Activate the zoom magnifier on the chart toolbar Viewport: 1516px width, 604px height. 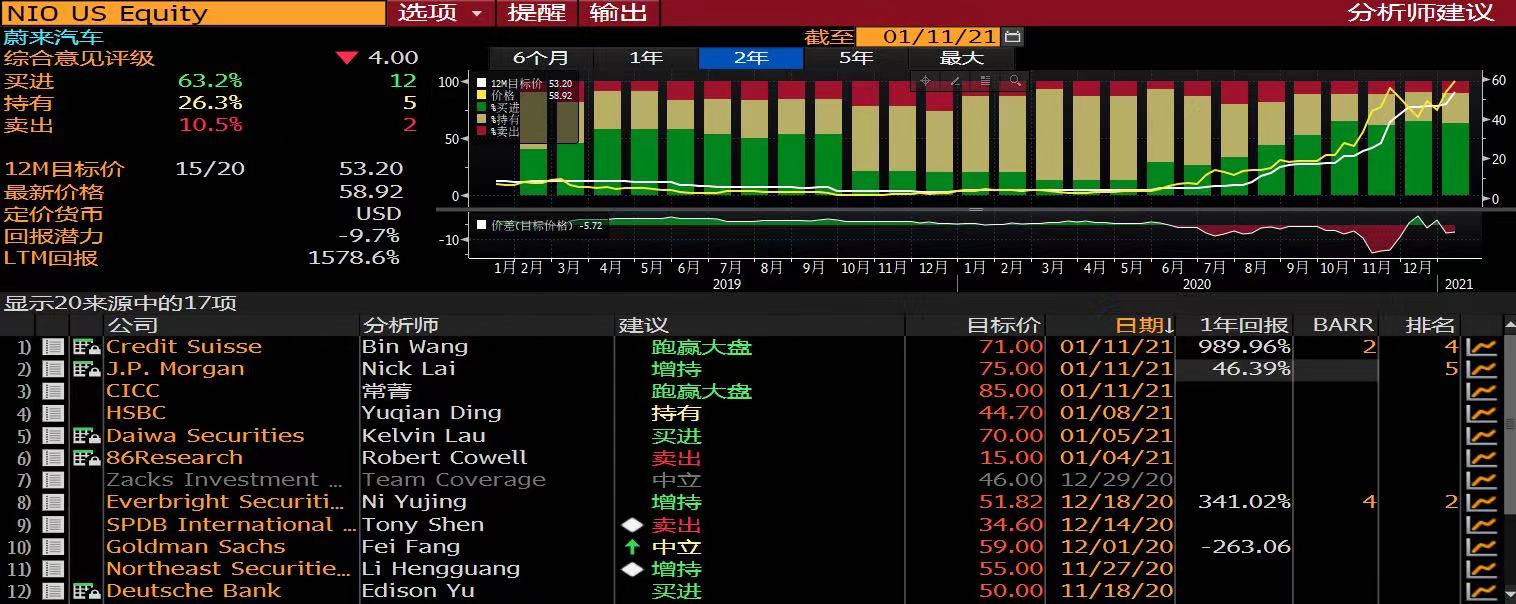[1015, 81]
